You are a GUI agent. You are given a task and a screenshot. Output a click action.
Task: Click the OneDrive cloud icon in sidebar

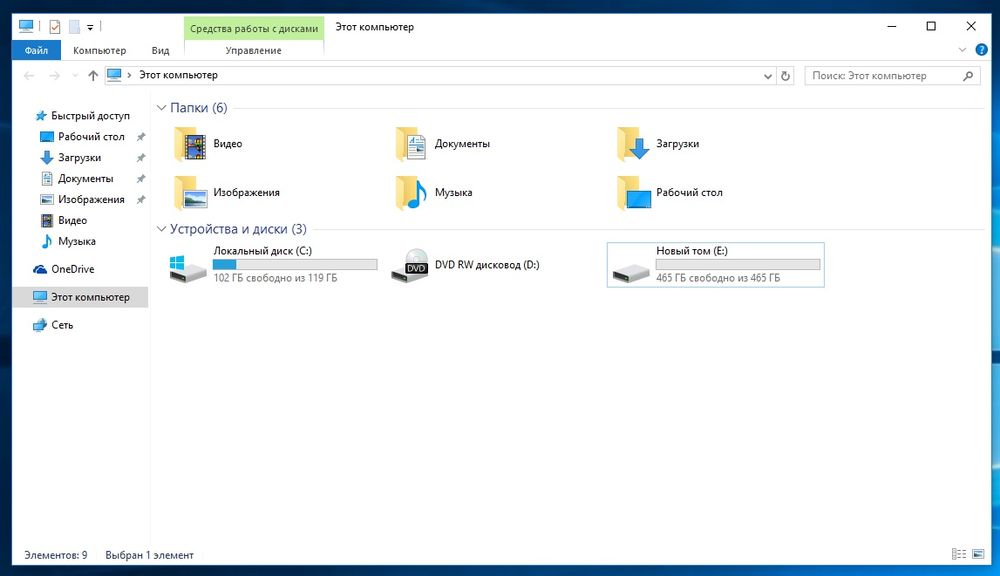tap(40, 269)
